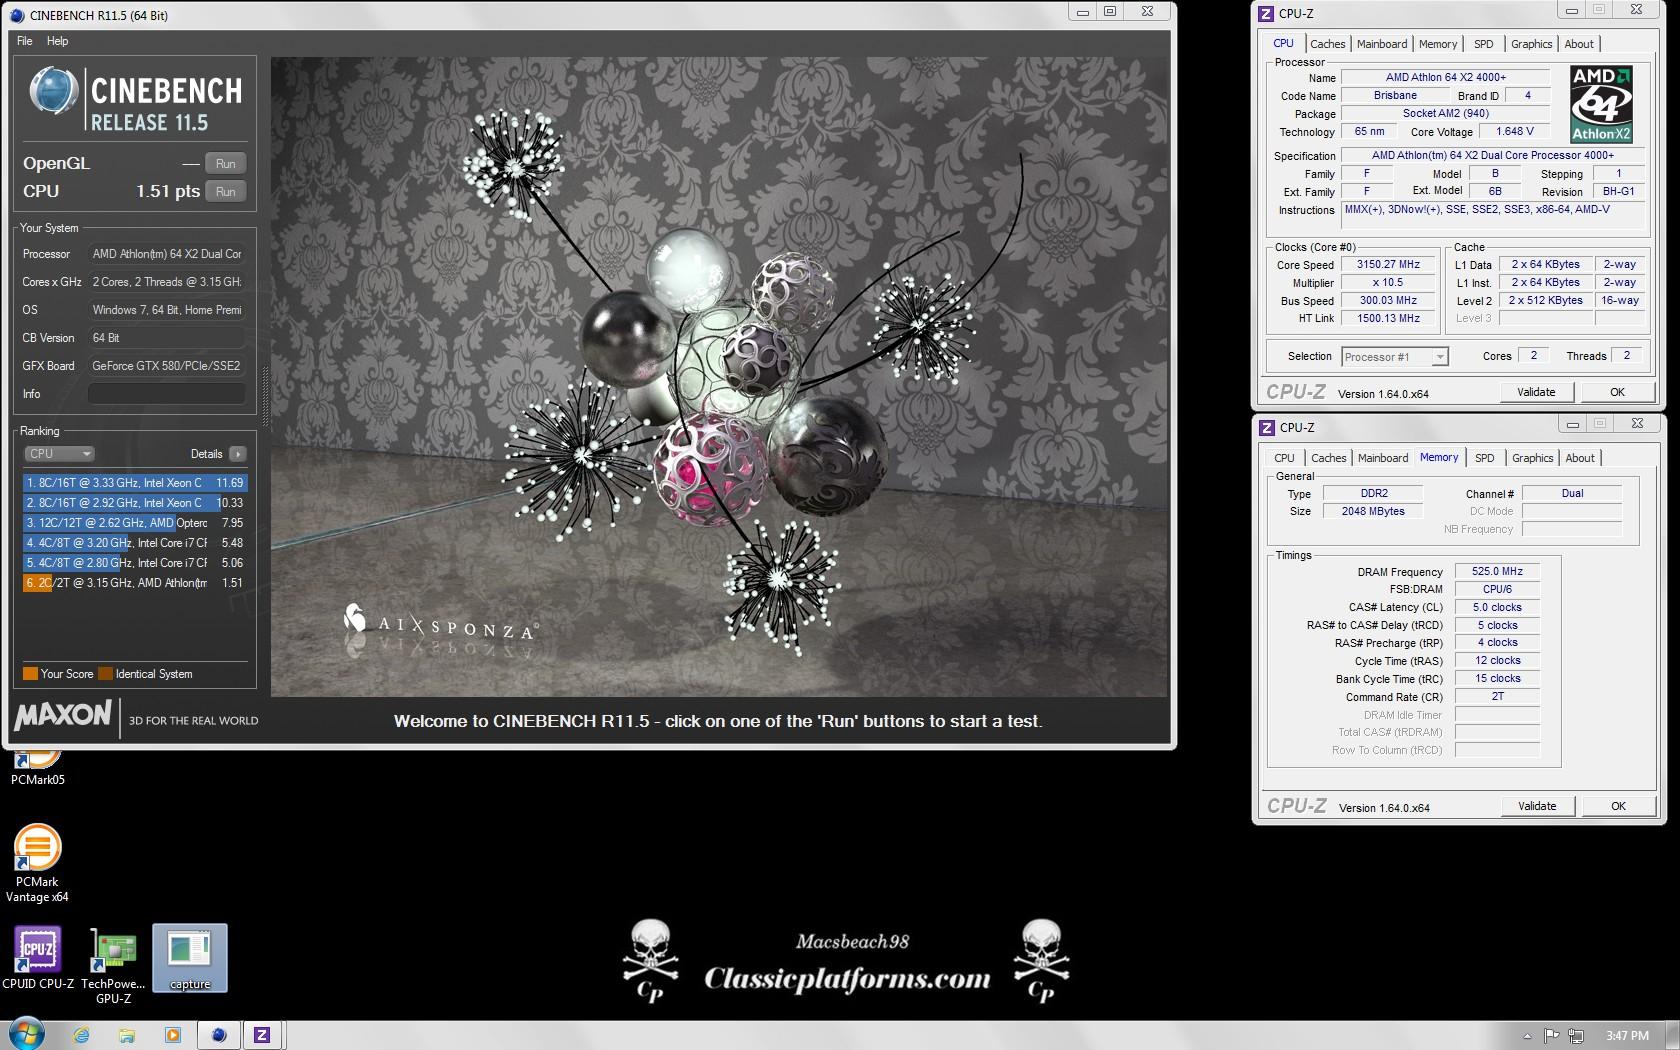Open the PCMark05 desktop shortcut
1680x1050 pixels.
point(37,769)
